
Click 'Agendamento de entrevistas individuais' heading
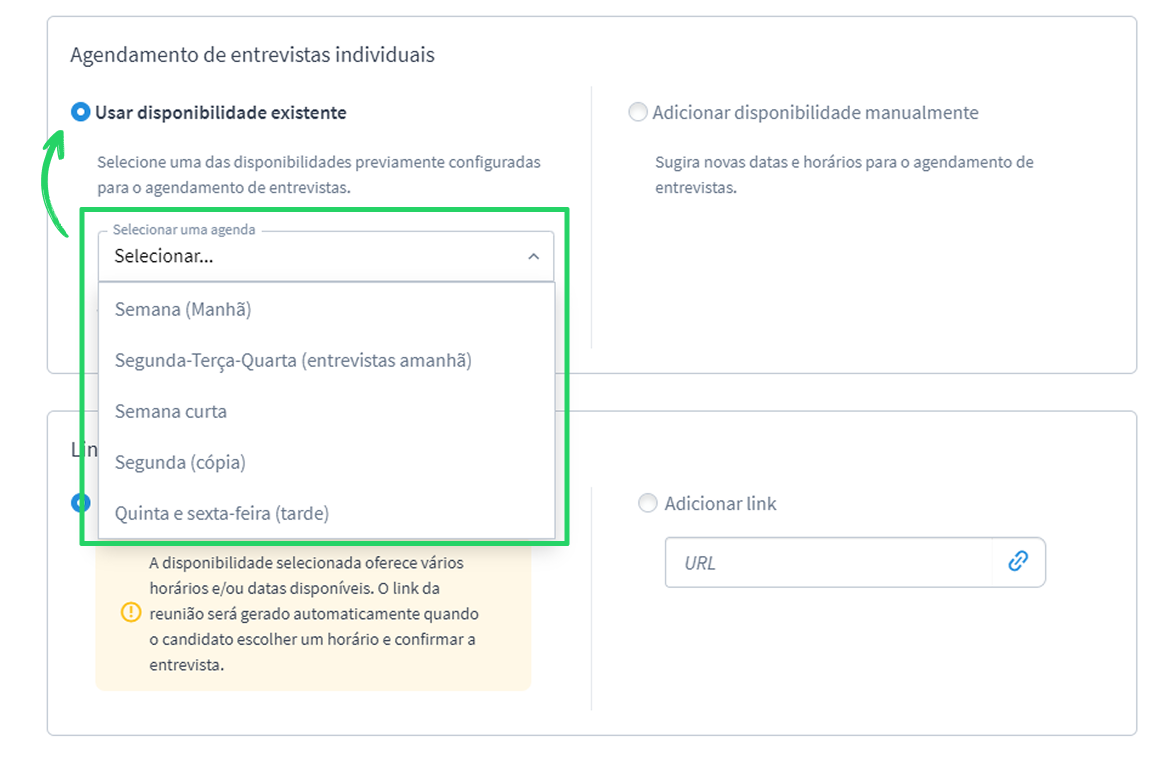pyautogui.click(x=252, y=55)
